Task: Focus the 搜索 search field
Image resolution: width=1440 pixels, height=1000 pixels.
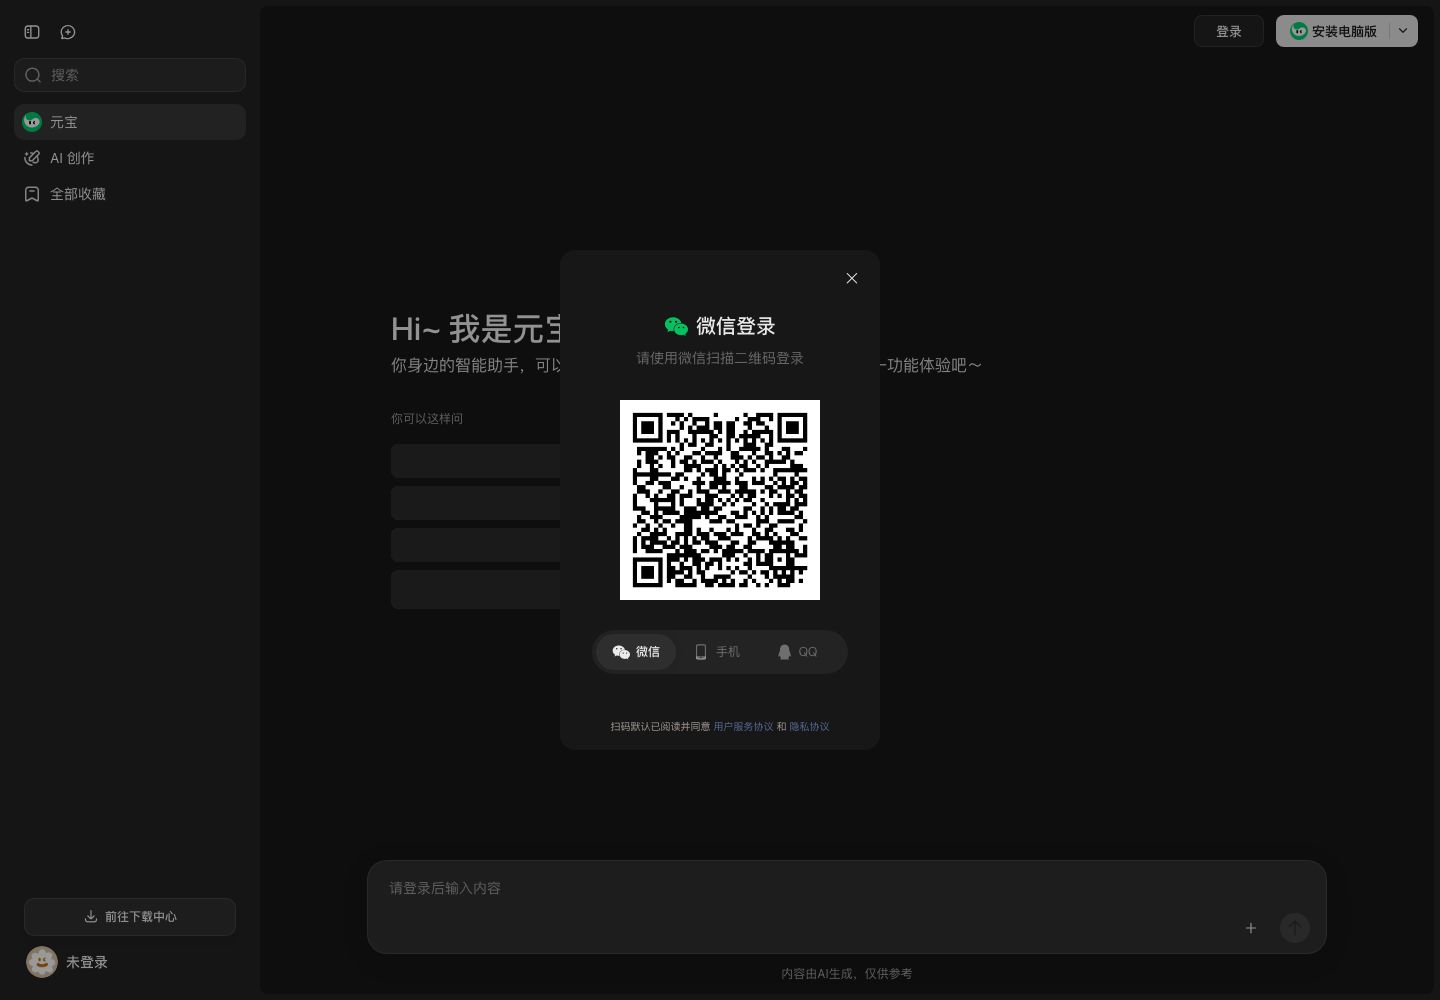Action: pos(130,75)
